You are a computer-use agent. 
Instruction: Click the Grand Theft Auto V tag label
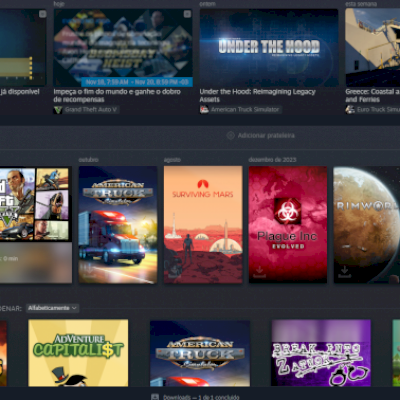pyautogui.click(x=91, y=109)
